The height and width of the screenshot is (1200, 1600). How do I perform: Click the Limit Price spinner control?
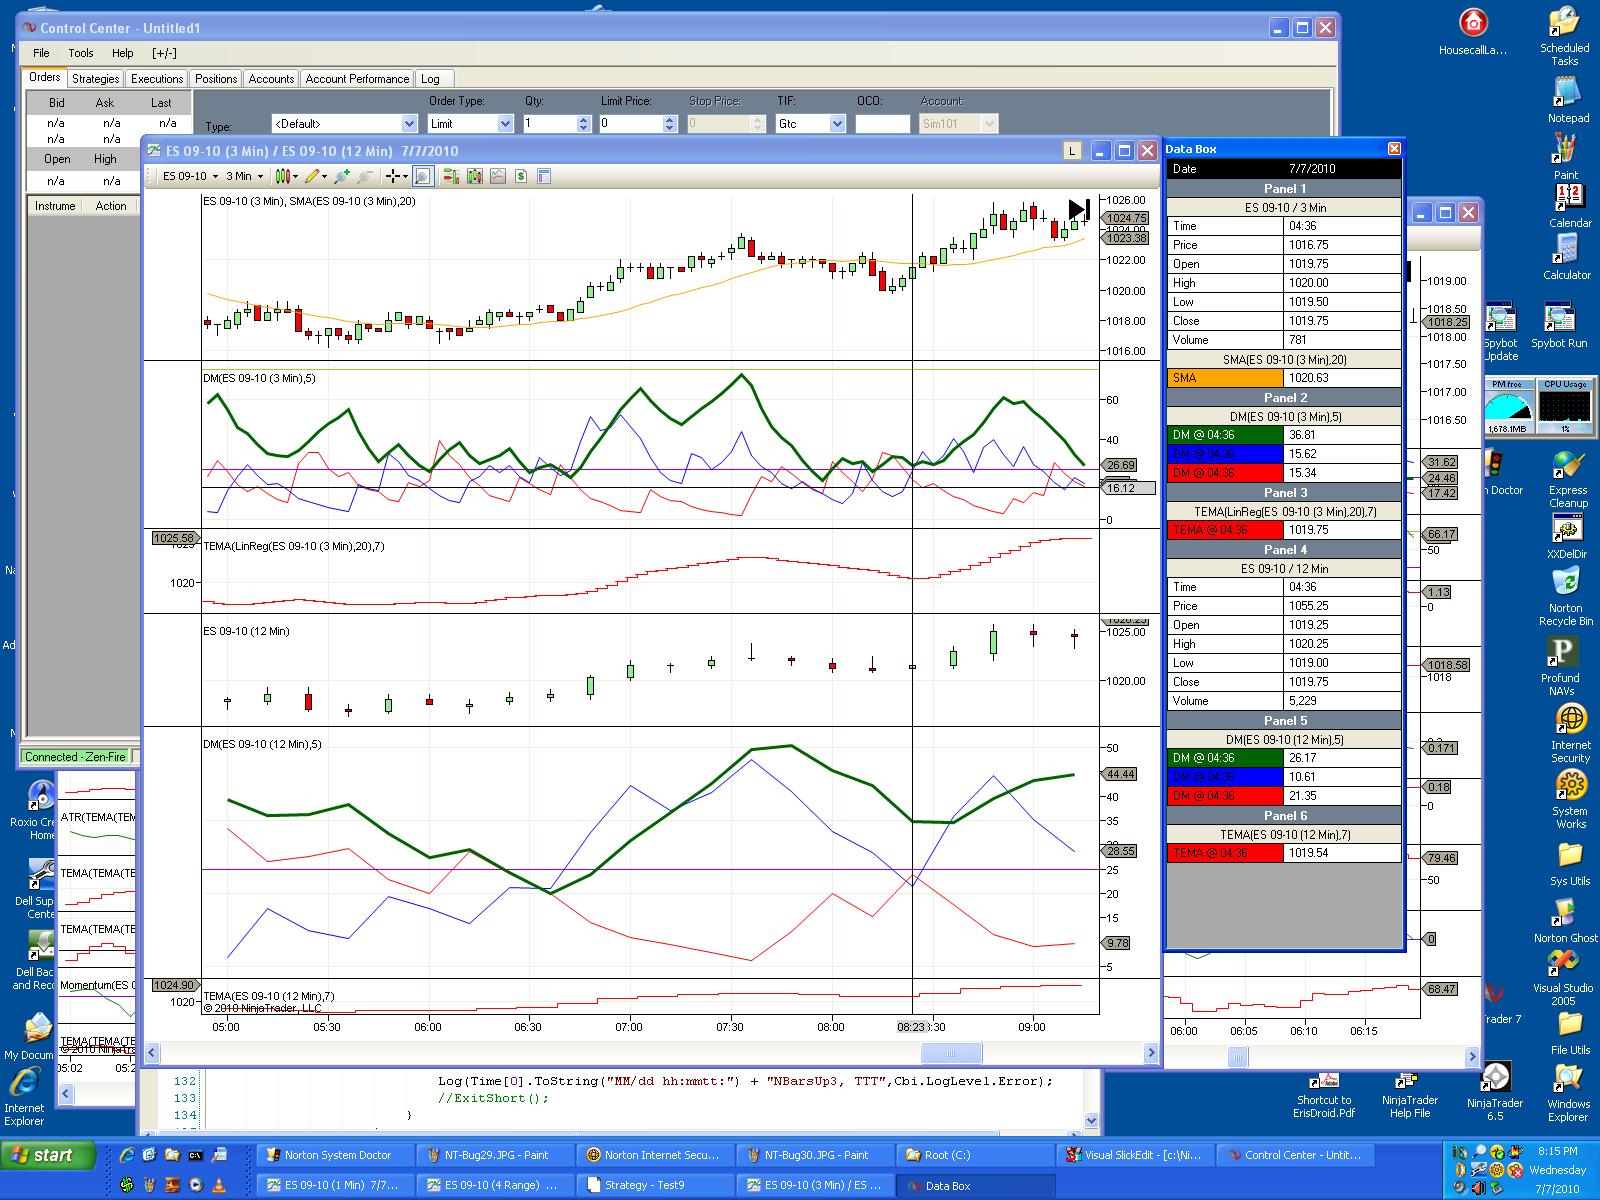click(671, 124)
